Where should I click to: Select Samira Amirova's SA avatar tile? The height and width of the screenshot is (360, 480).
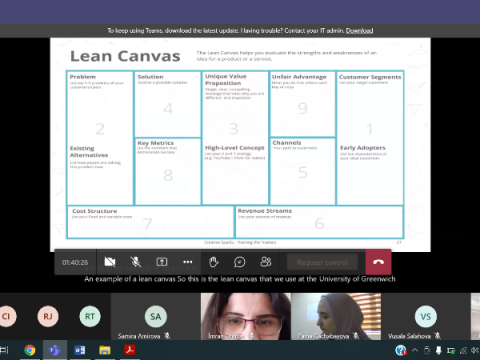(x=156, y=316)
